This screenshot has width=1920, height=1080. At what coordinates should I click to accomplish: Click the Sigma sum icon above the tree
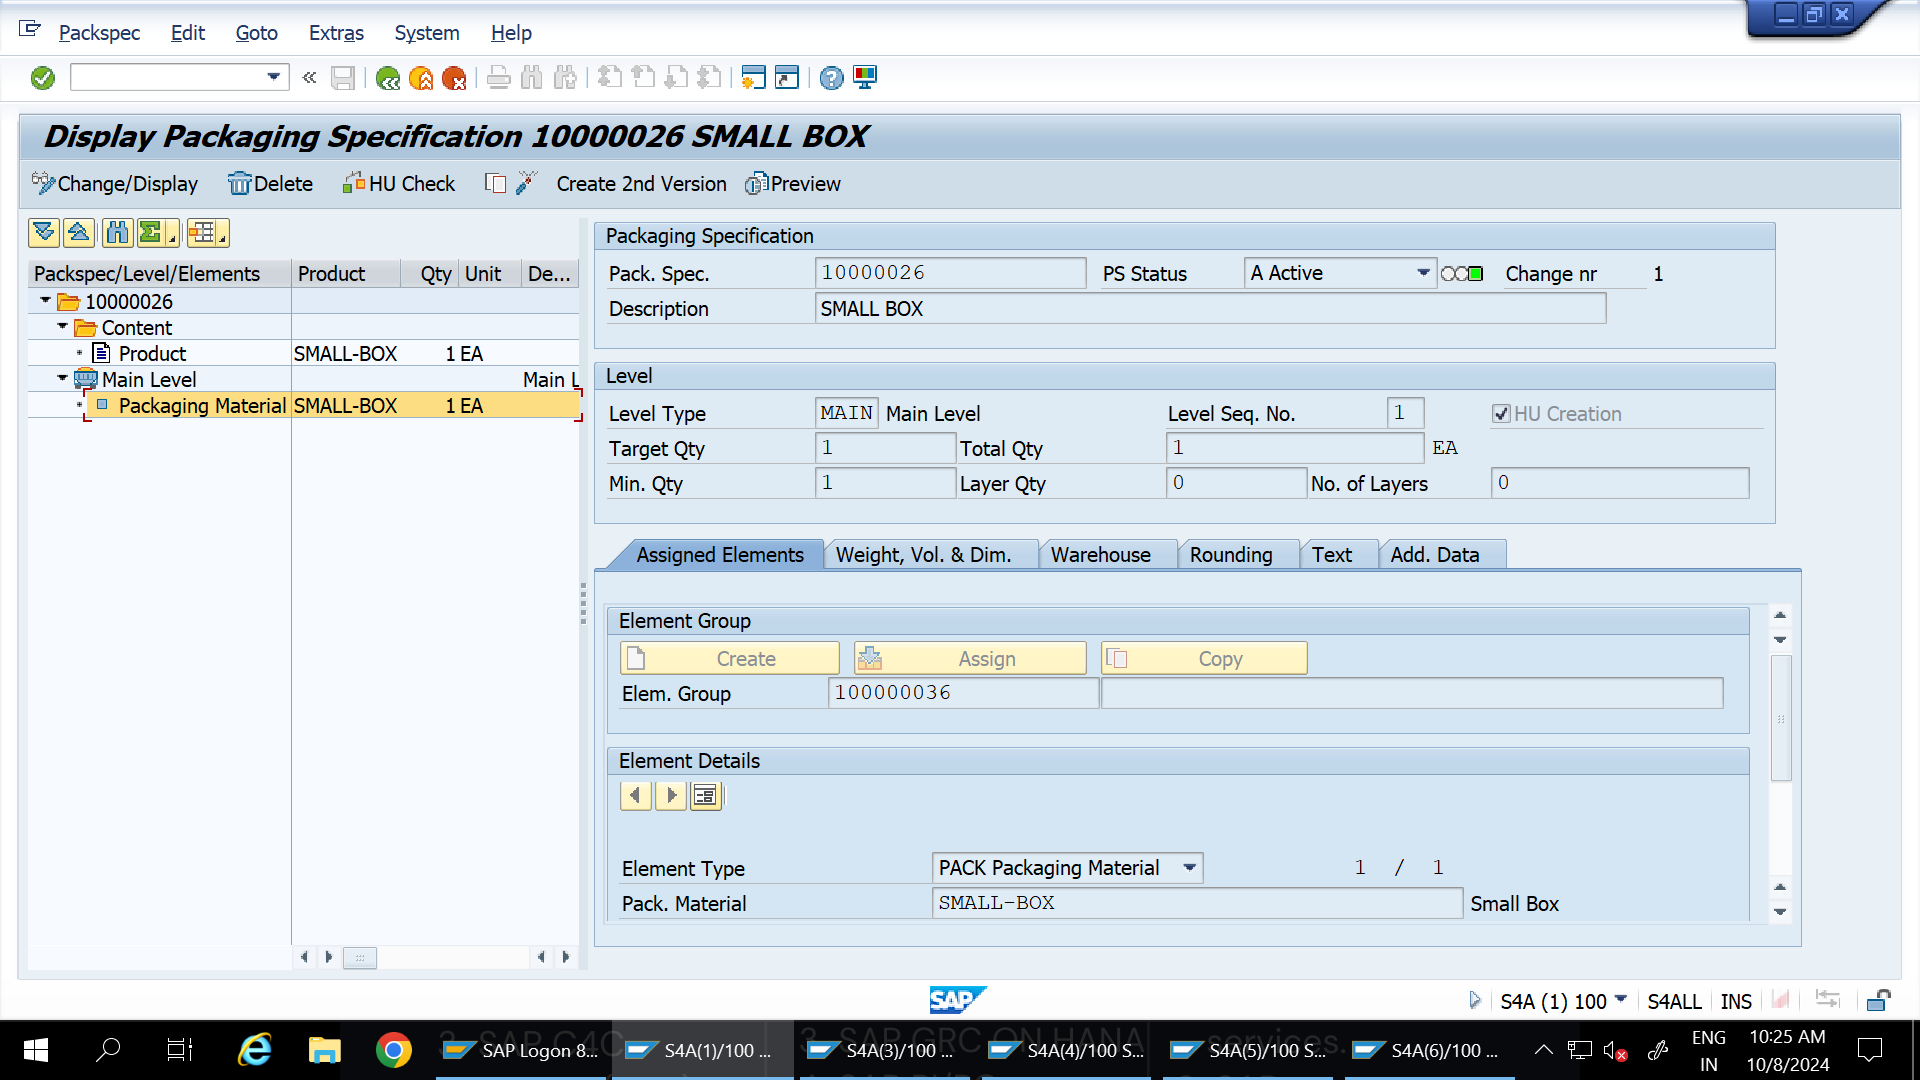coord(150,232)
